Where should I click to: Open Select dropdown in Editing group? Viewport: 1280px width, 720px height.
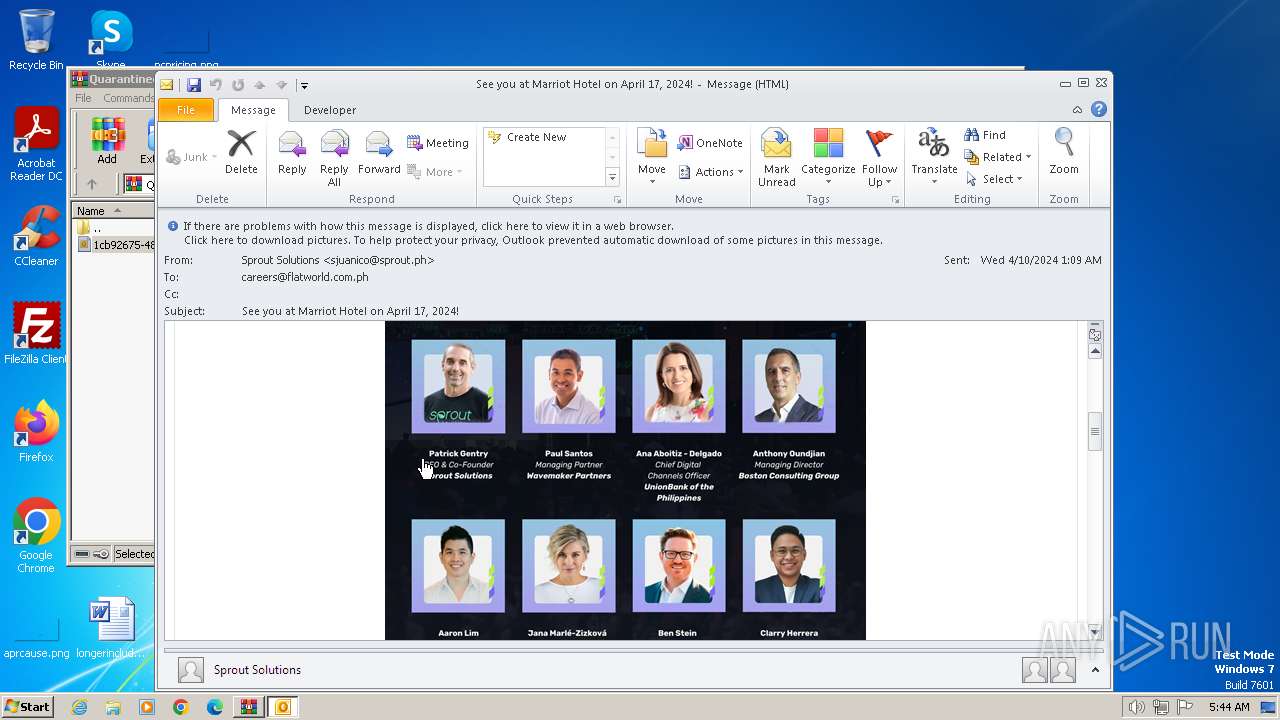tap(994, 179)
